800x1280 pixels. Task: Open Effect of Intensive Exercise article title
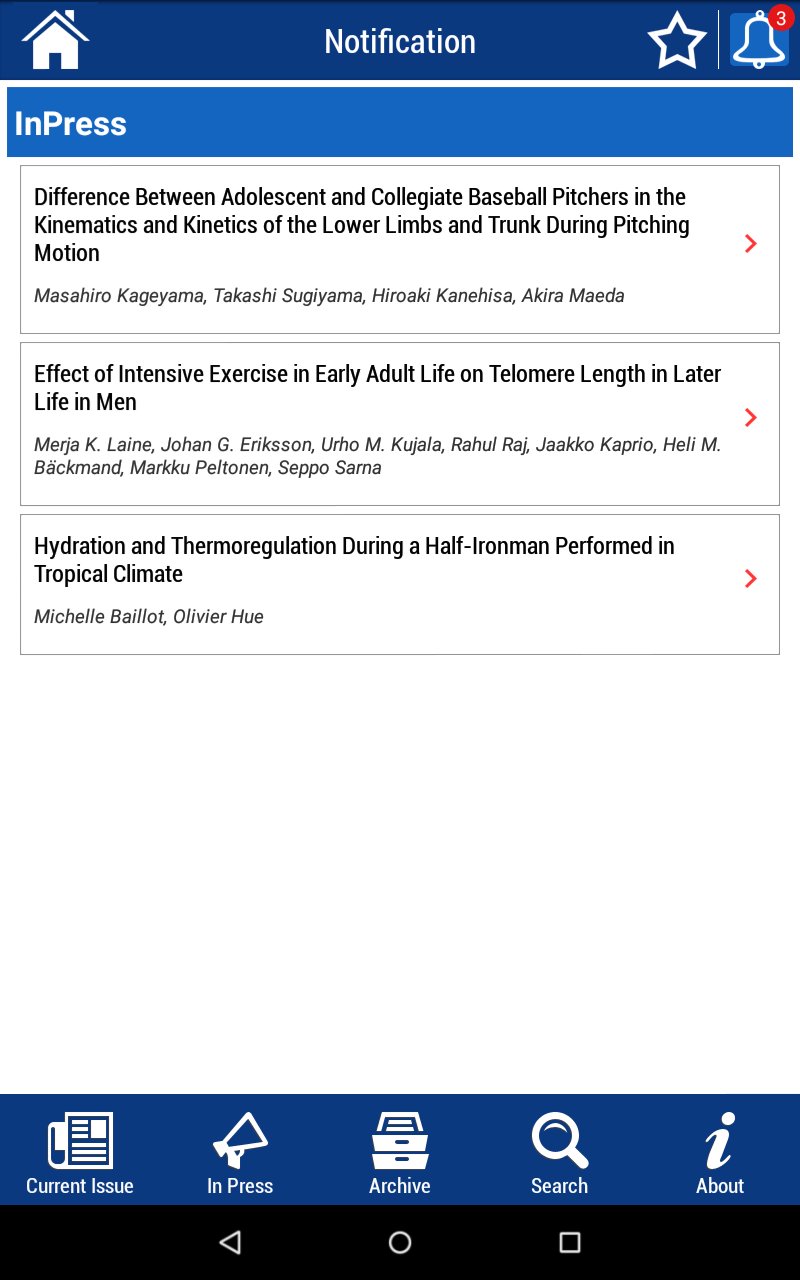(377, 388)
